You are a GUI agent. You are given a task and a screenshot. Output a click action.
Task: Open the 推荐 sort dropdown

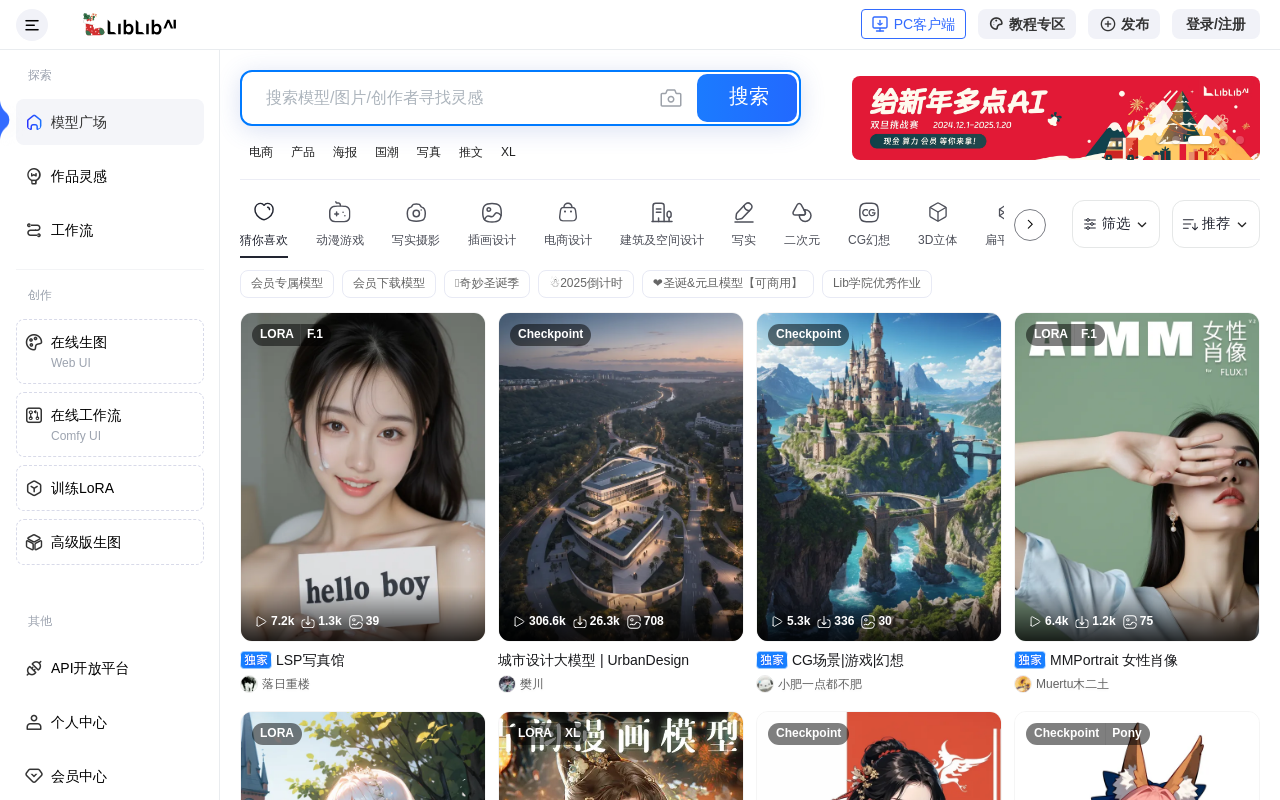point(1215,224)
